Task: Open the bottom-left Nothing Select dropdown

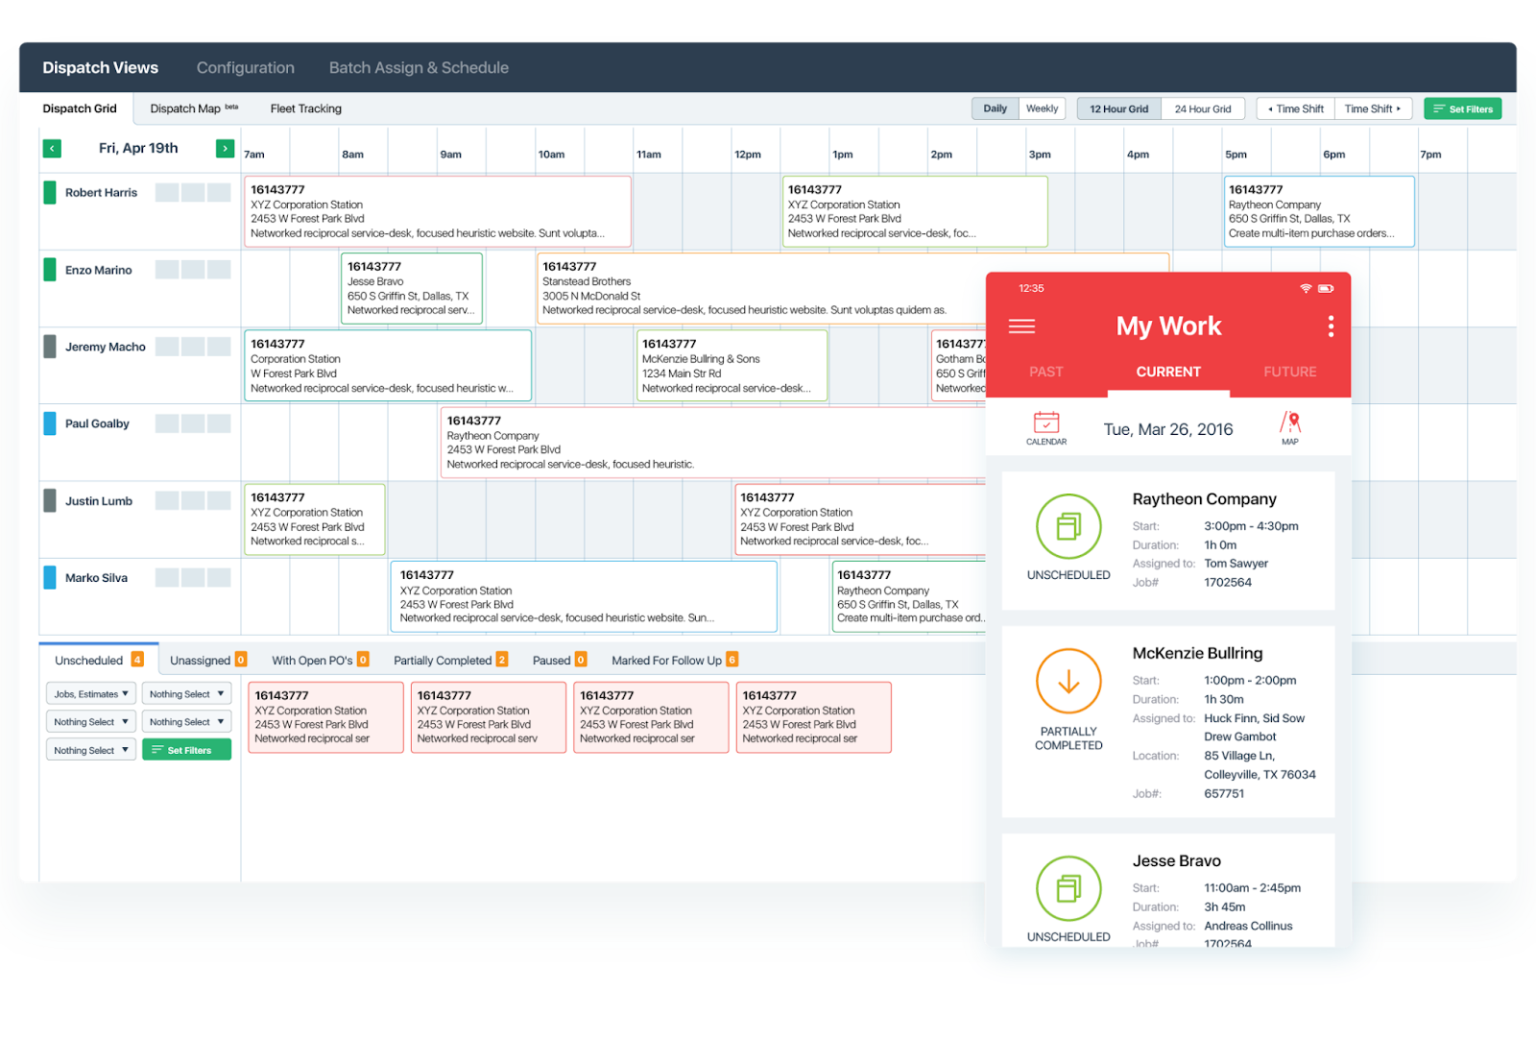Action: click(x=90, y=749)
